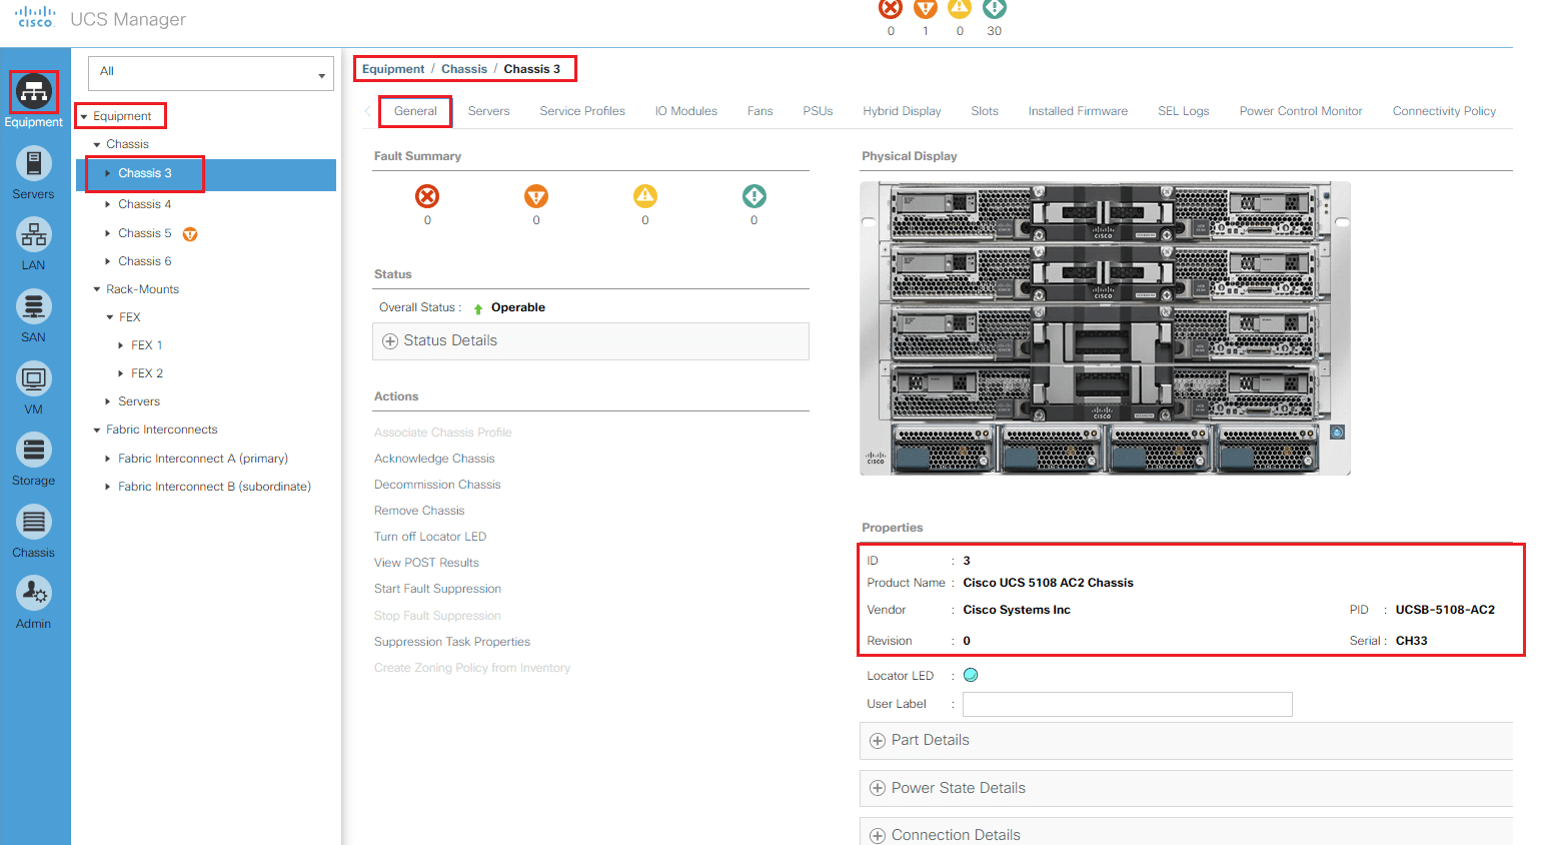The width and height of the screenshot is (1545, 845).
Task: Switch to the Power Control Monitor tab
Action: 1301,111
